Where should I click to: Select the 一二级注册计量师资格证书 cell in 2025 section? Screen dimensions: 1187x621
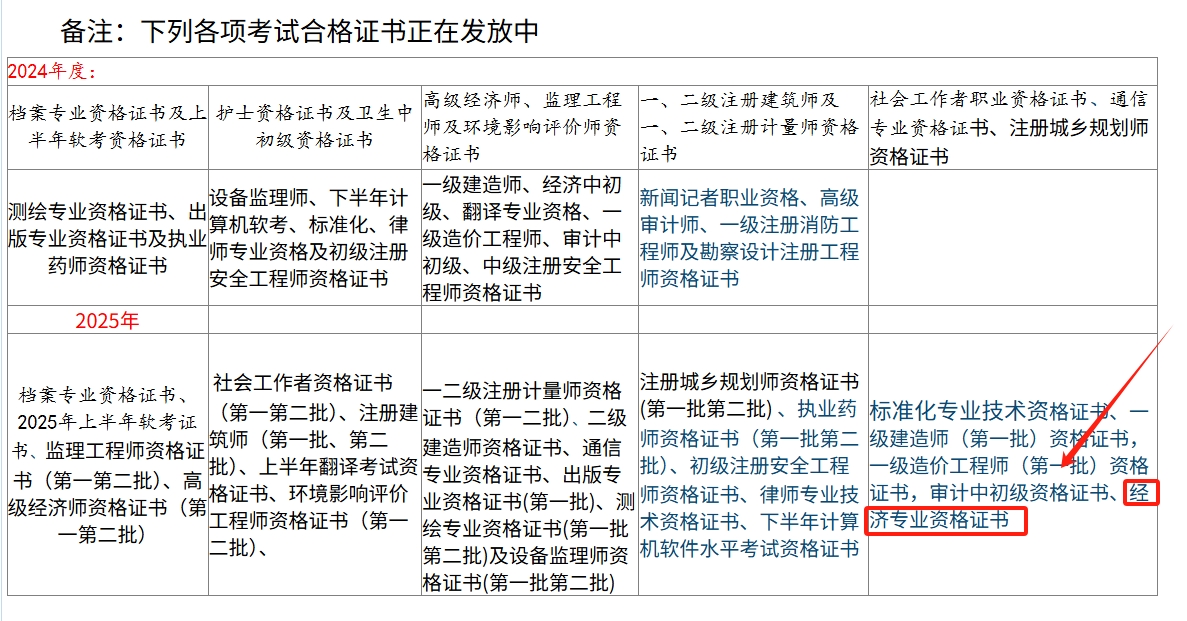tap(523, 487)
